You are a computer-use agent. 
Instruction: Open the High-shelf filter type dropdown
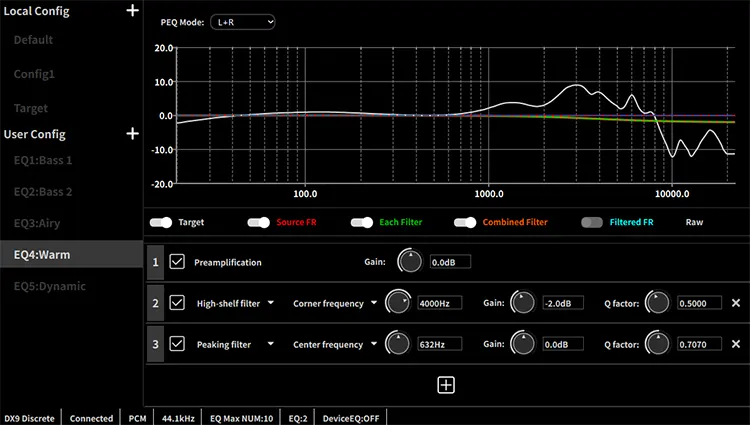pos(235,303)
